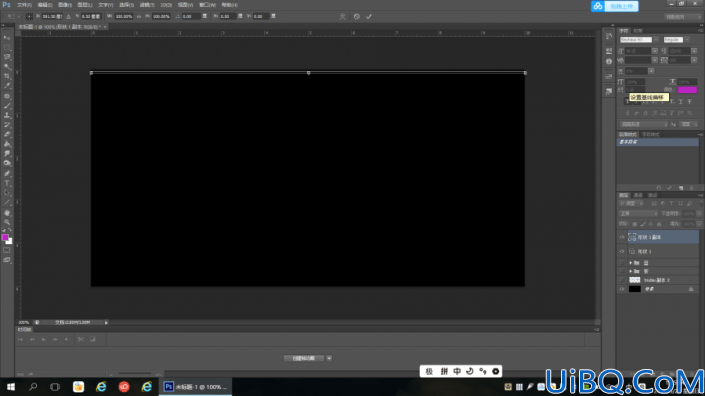Image resolution: width=705 pixels, height=396 pixels.
Task: Expand the folder group directly above bubu 副本 2
Action: pyautogui.click(x=630, y=271)
